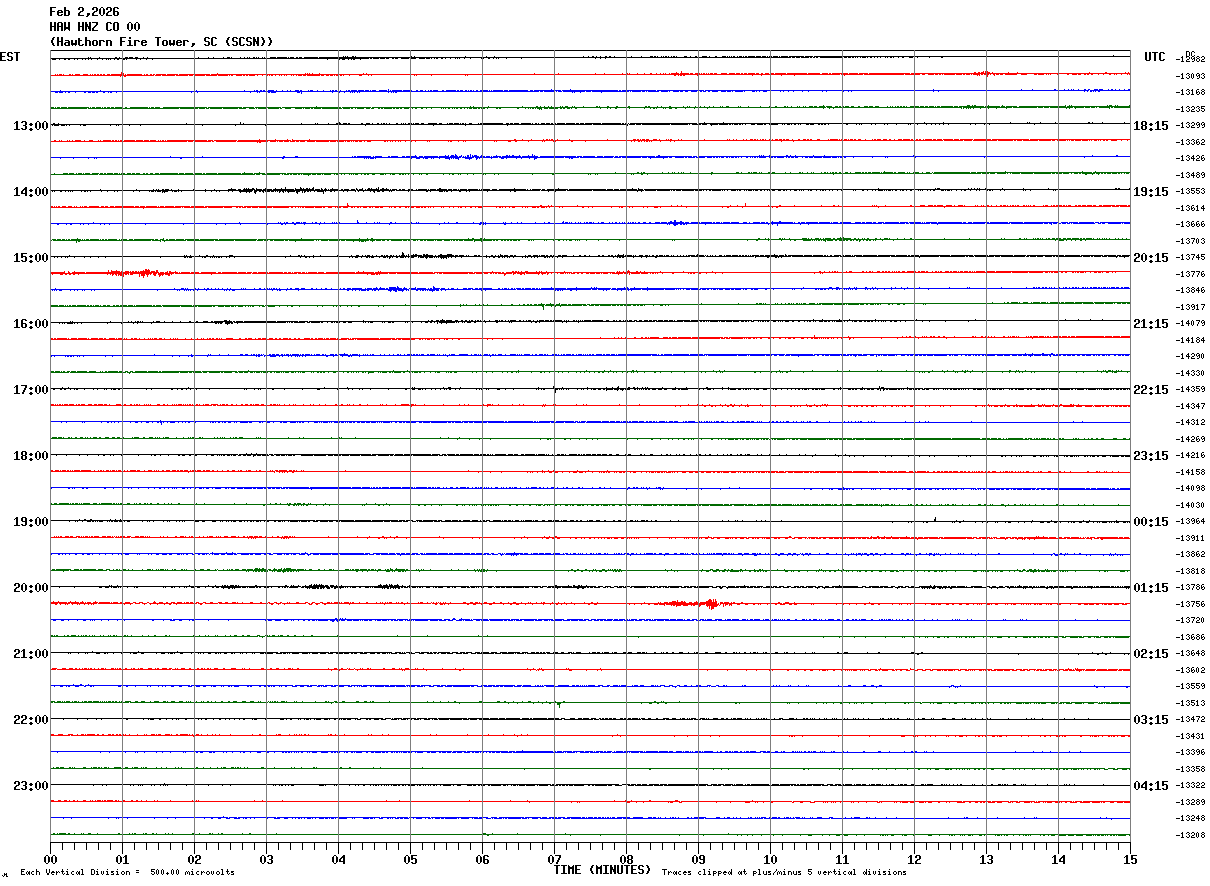The width and height of the screenshot is (1210, 886).
Task: Click minute 15 tick label on time axis
Action: tap(1130, 859)
